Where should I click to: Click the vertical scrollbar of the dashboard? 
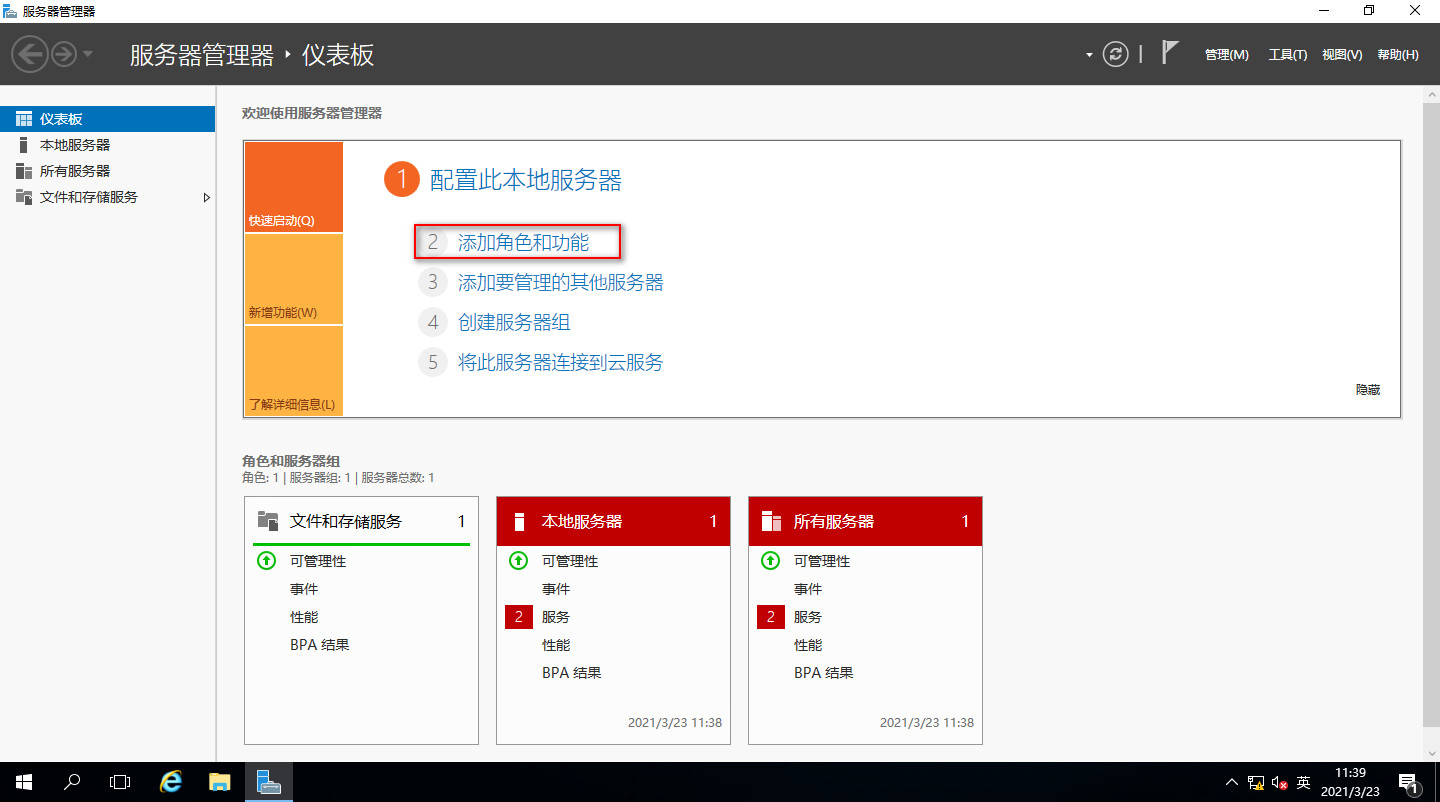(x=1430, y=415)
